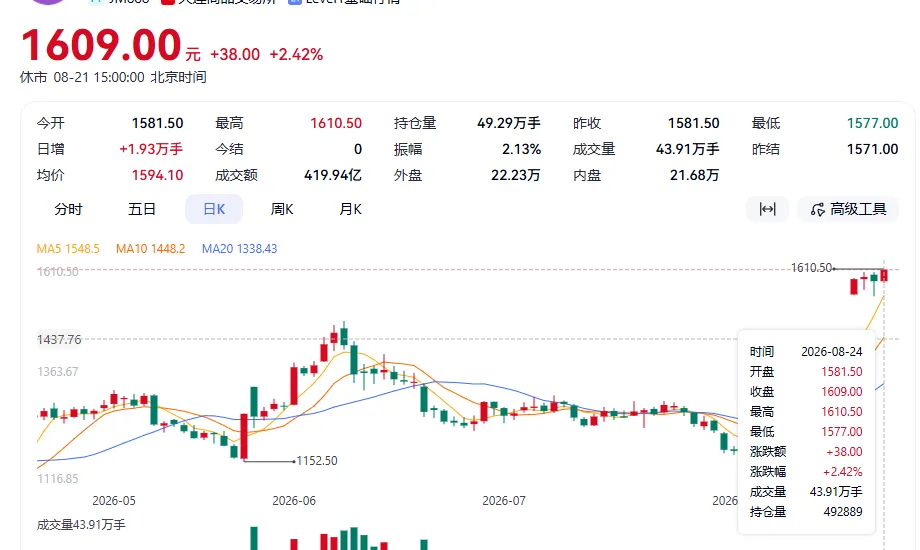Click the MA5 1548.5 indicator label
Image resolution: width=920 pixels, height=550 pixels.
pyautogui.click(x=68, y=249)
